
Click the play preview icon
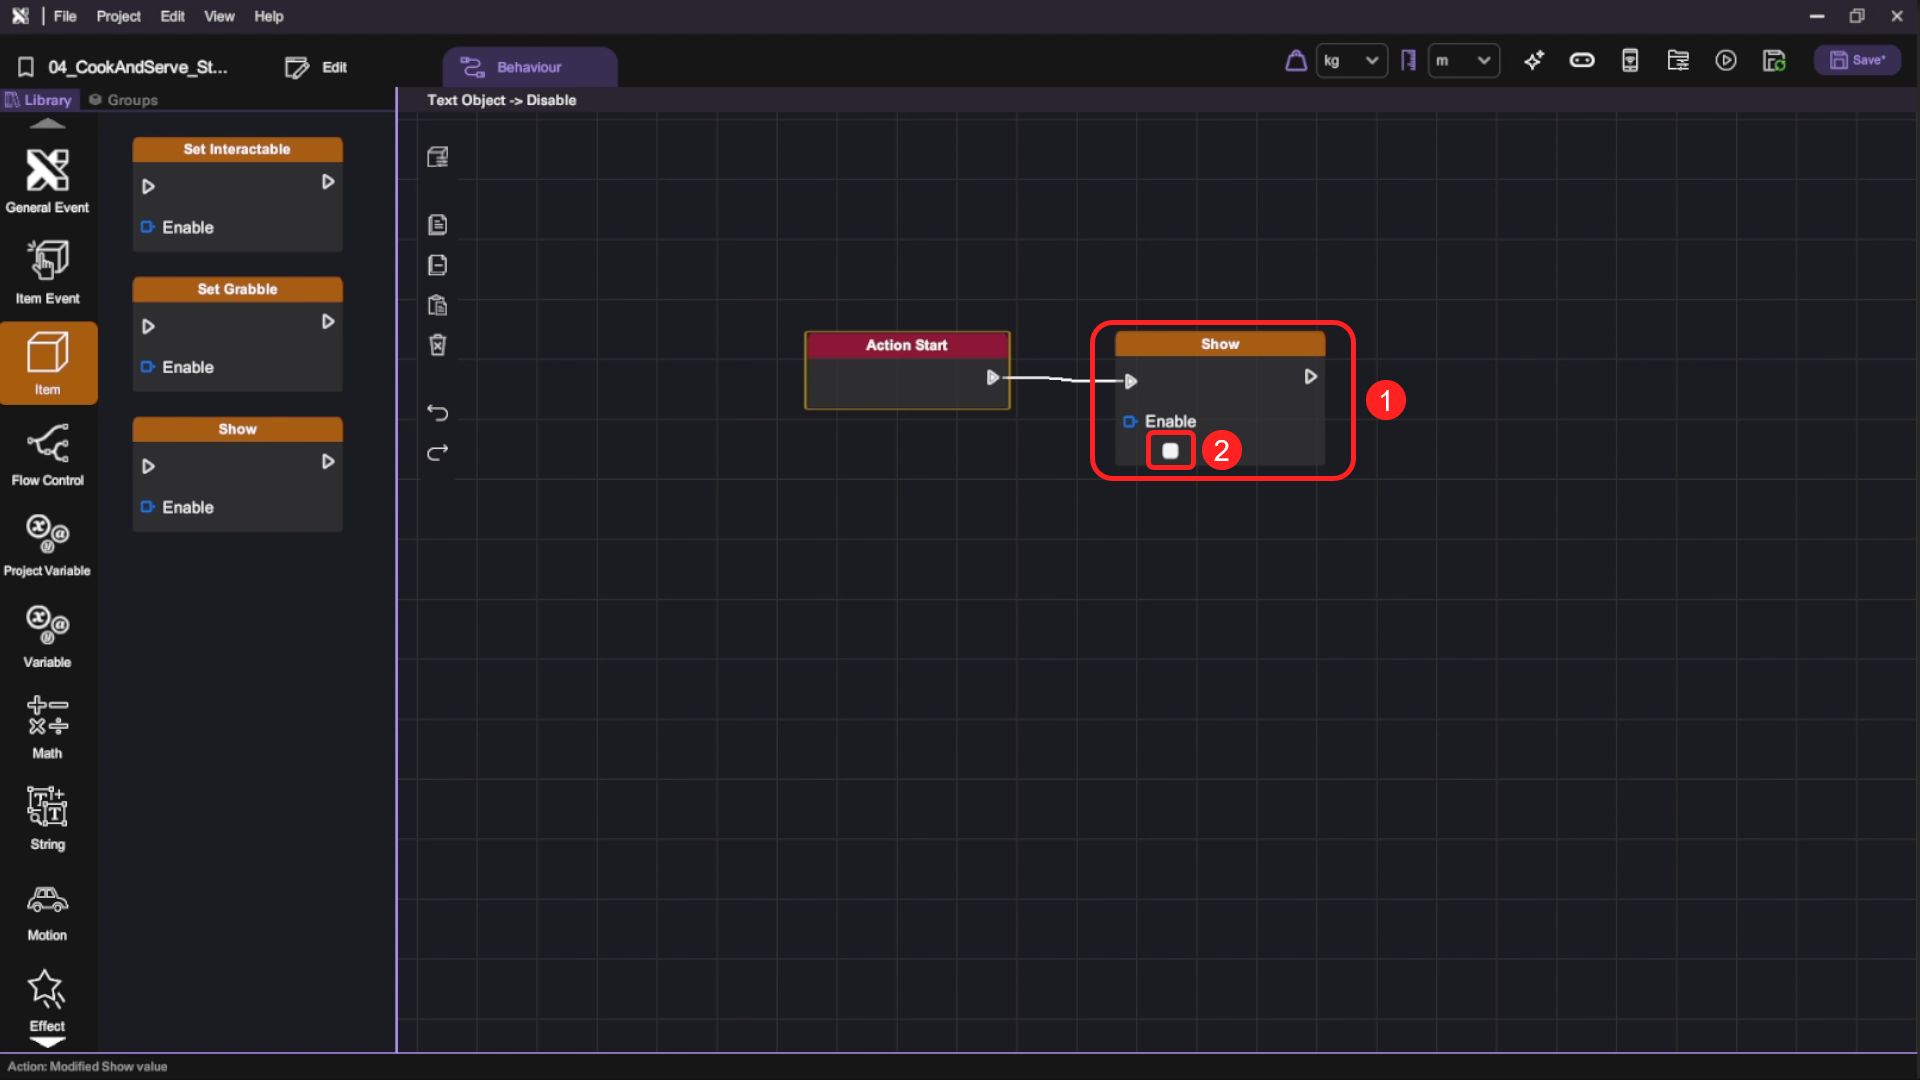pyautogui.click(x=1726, y=61)
